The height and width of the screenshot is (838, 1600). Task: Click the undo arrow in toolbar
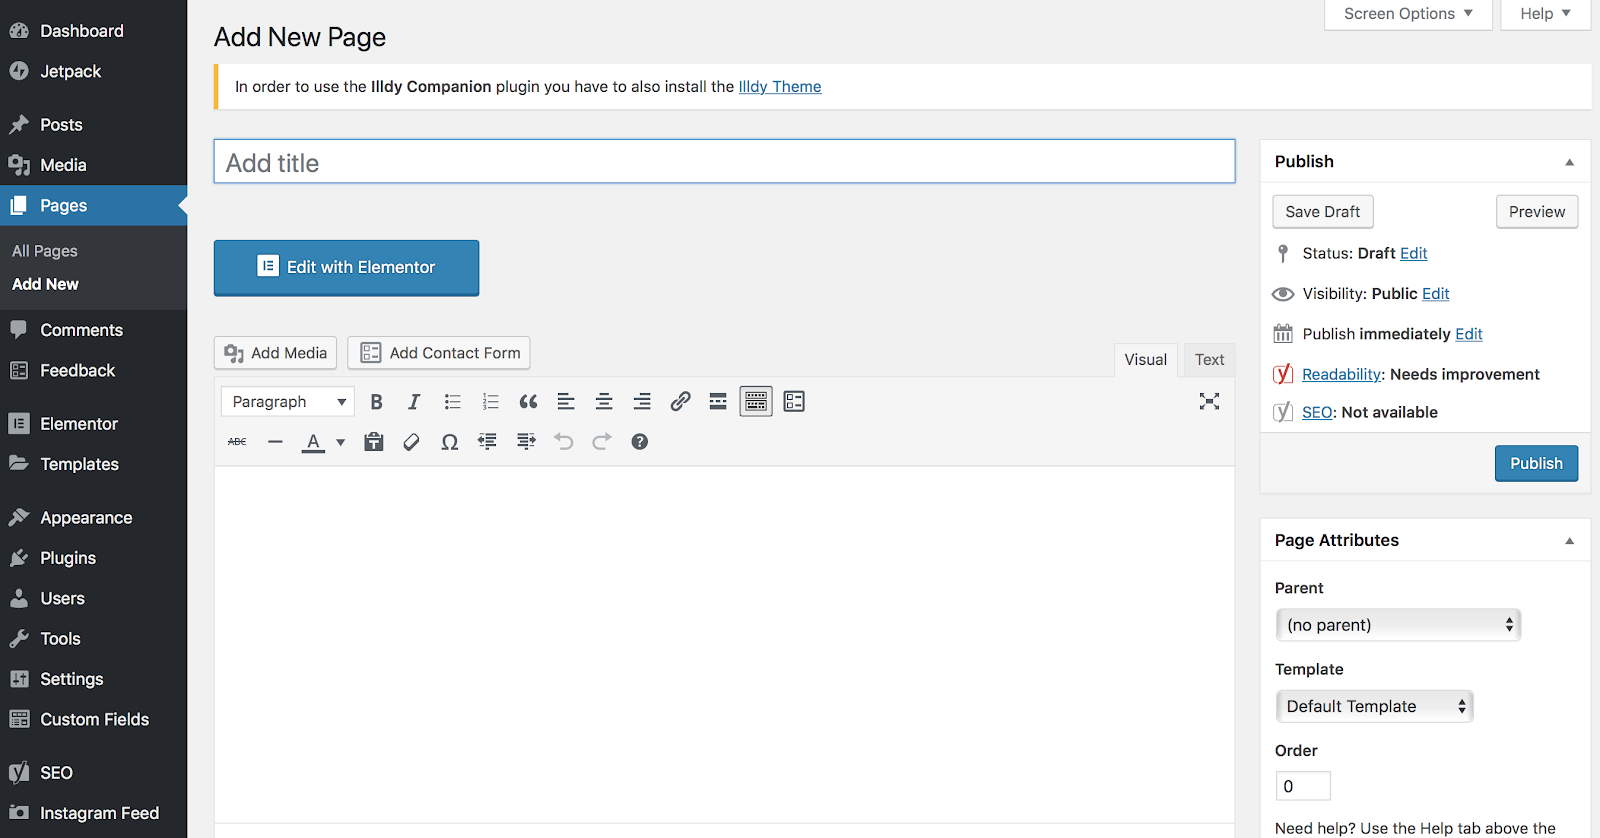(x=564, y=442)
